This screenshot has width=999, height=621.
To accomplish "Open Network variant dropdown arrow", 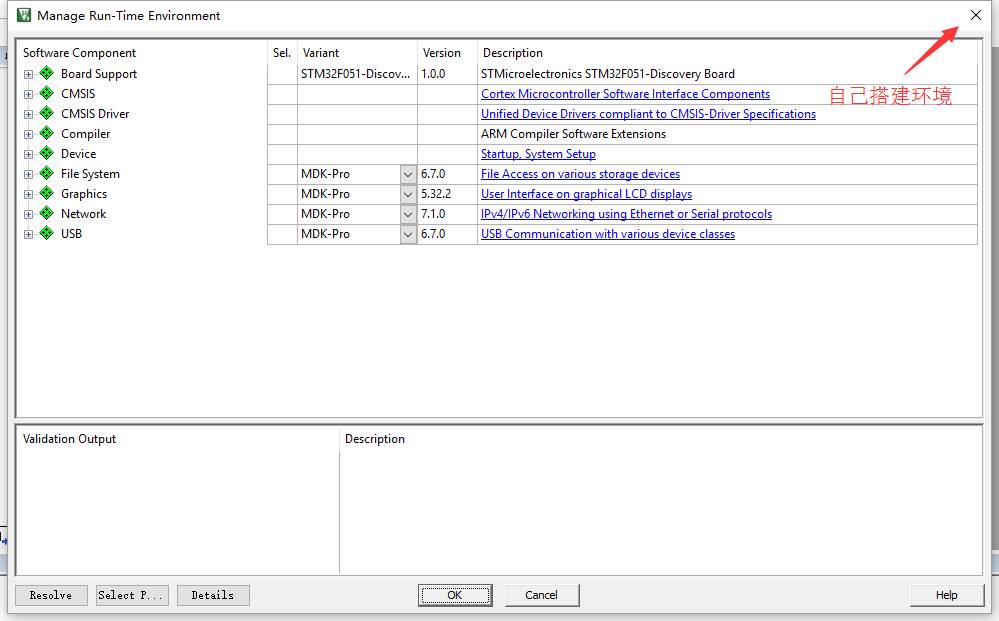I will [x=408, y=214].
